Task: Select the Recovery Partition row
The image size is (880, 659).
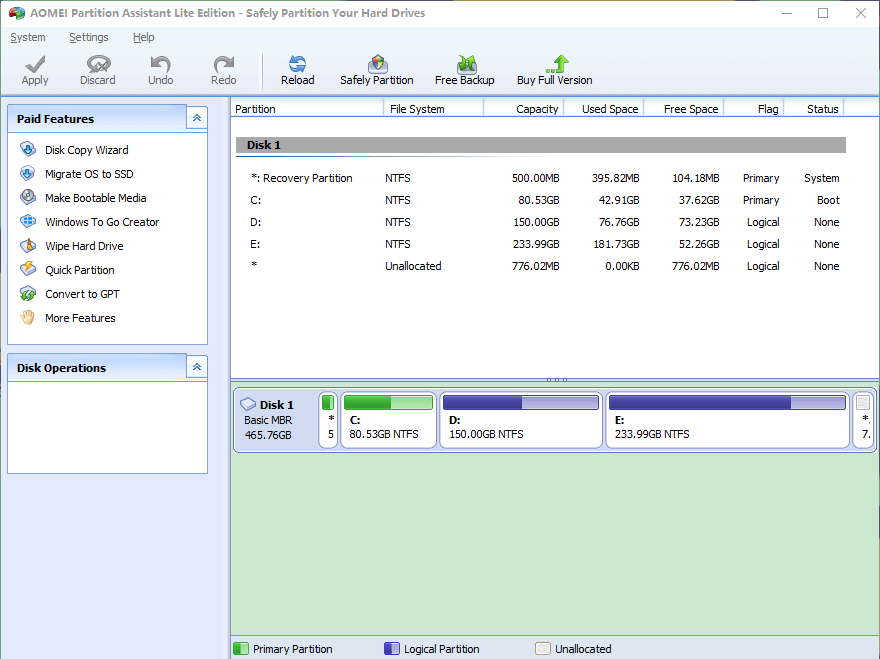Action: pos(540,178)
